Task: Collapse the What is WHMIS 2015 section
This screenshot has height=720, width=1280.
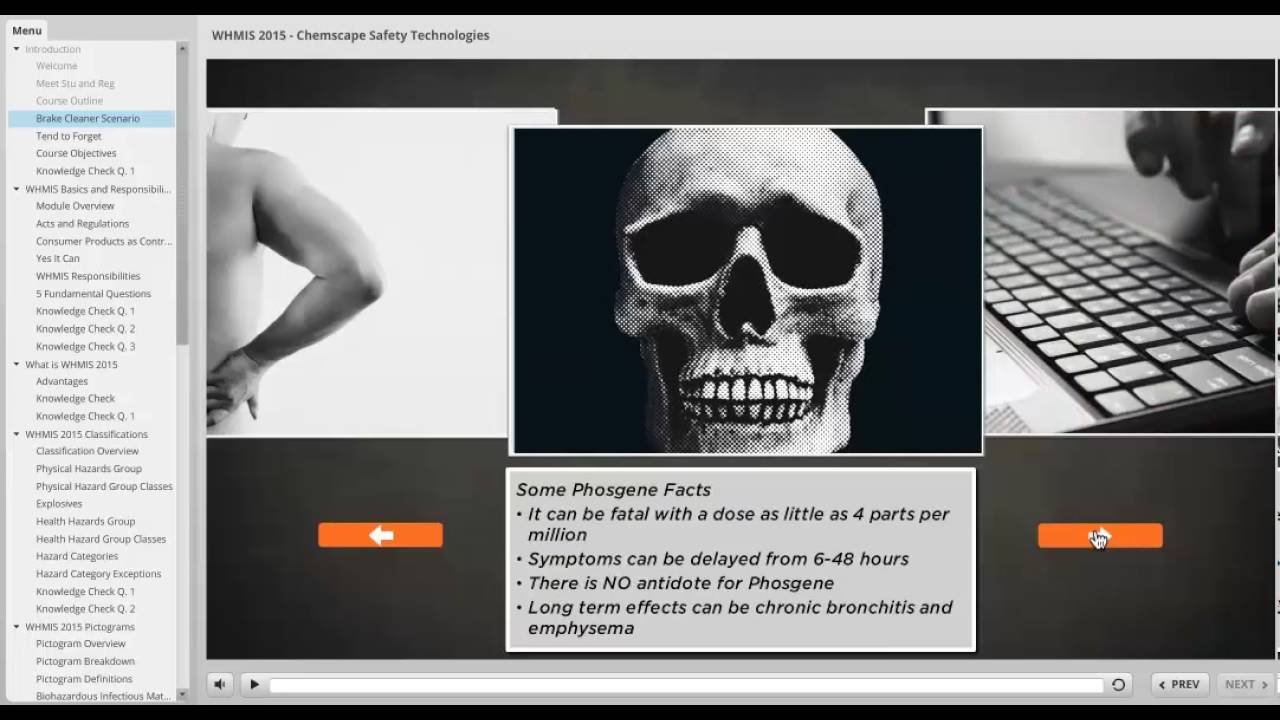Action: [17, 364]
